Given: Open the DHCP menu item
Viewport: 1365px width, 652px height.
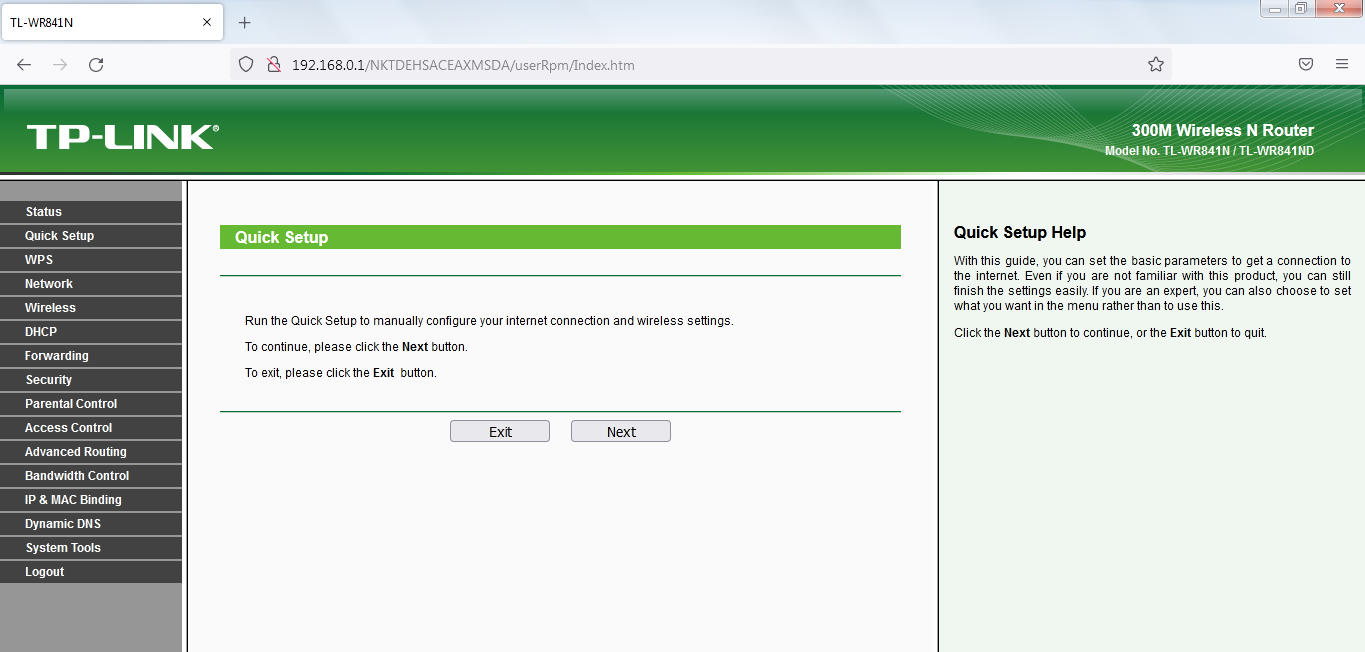Looking at the screenshot, I should coord(91,332).
